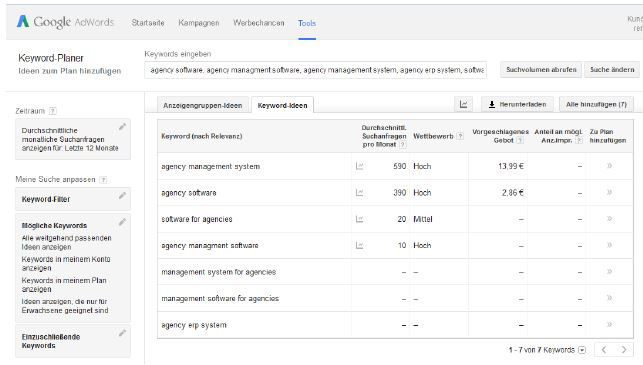This screenshot has width=643, height=365.
Task: Edit the Zeitraum date range setting
Action: pyautogui.click(x=122, y=127)
